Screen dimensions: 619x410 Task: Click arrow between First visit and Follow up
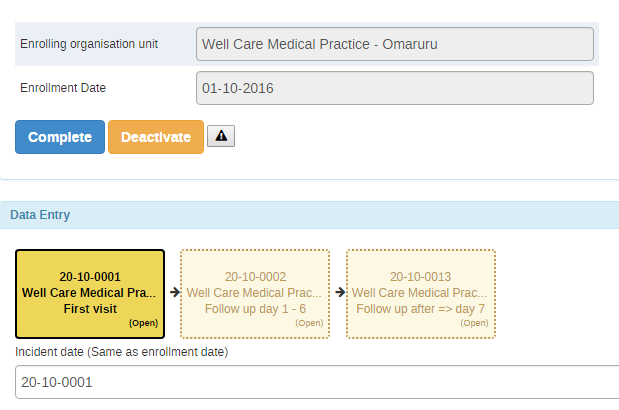tap(173, 293)
